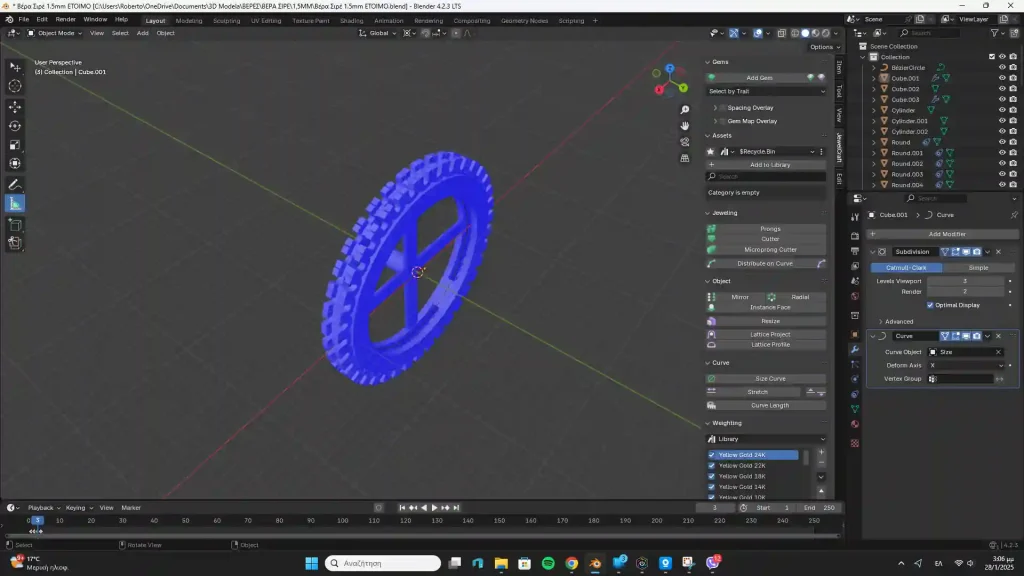The height and width of the screenshot is (576, 1024).
Task: Toggle visibility eye for Cylinder.001
Action: click(1002, 121)
